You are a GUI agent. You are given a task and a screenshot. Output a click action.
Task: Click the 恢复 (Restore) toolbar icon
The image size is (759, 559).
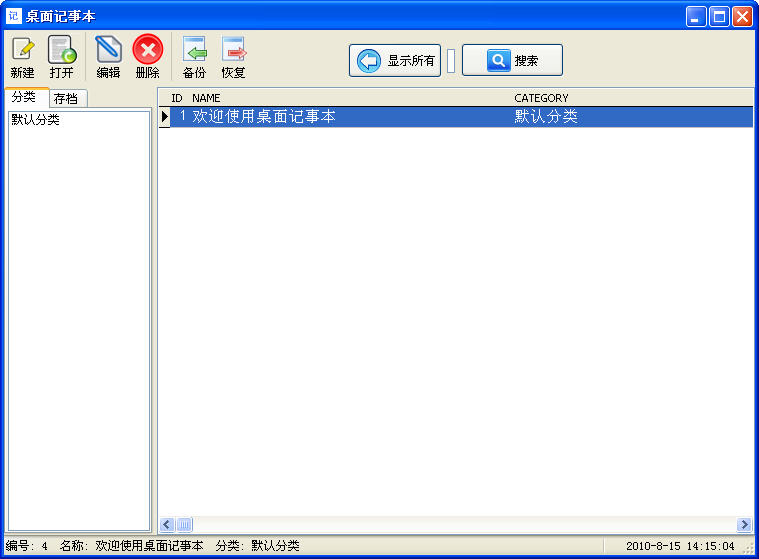pos(233,50)
